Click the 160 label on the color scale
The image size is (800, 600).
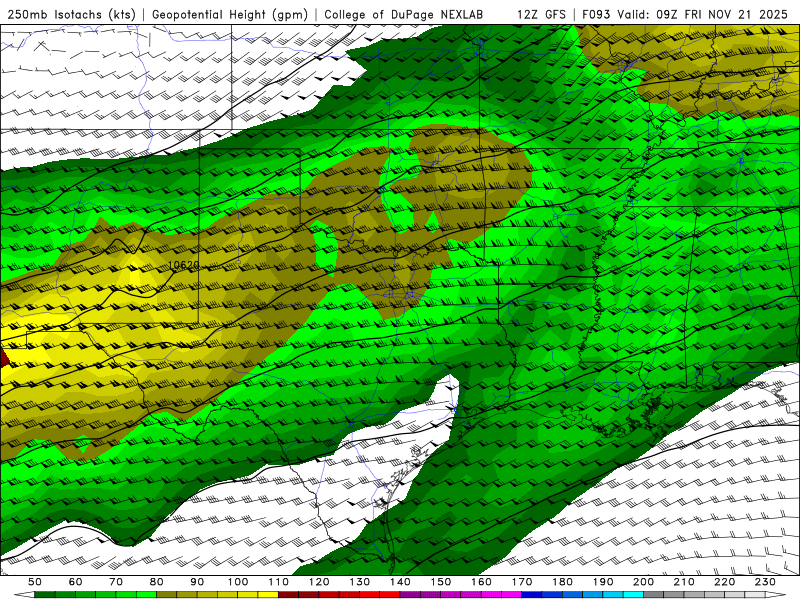pos(481,582)
